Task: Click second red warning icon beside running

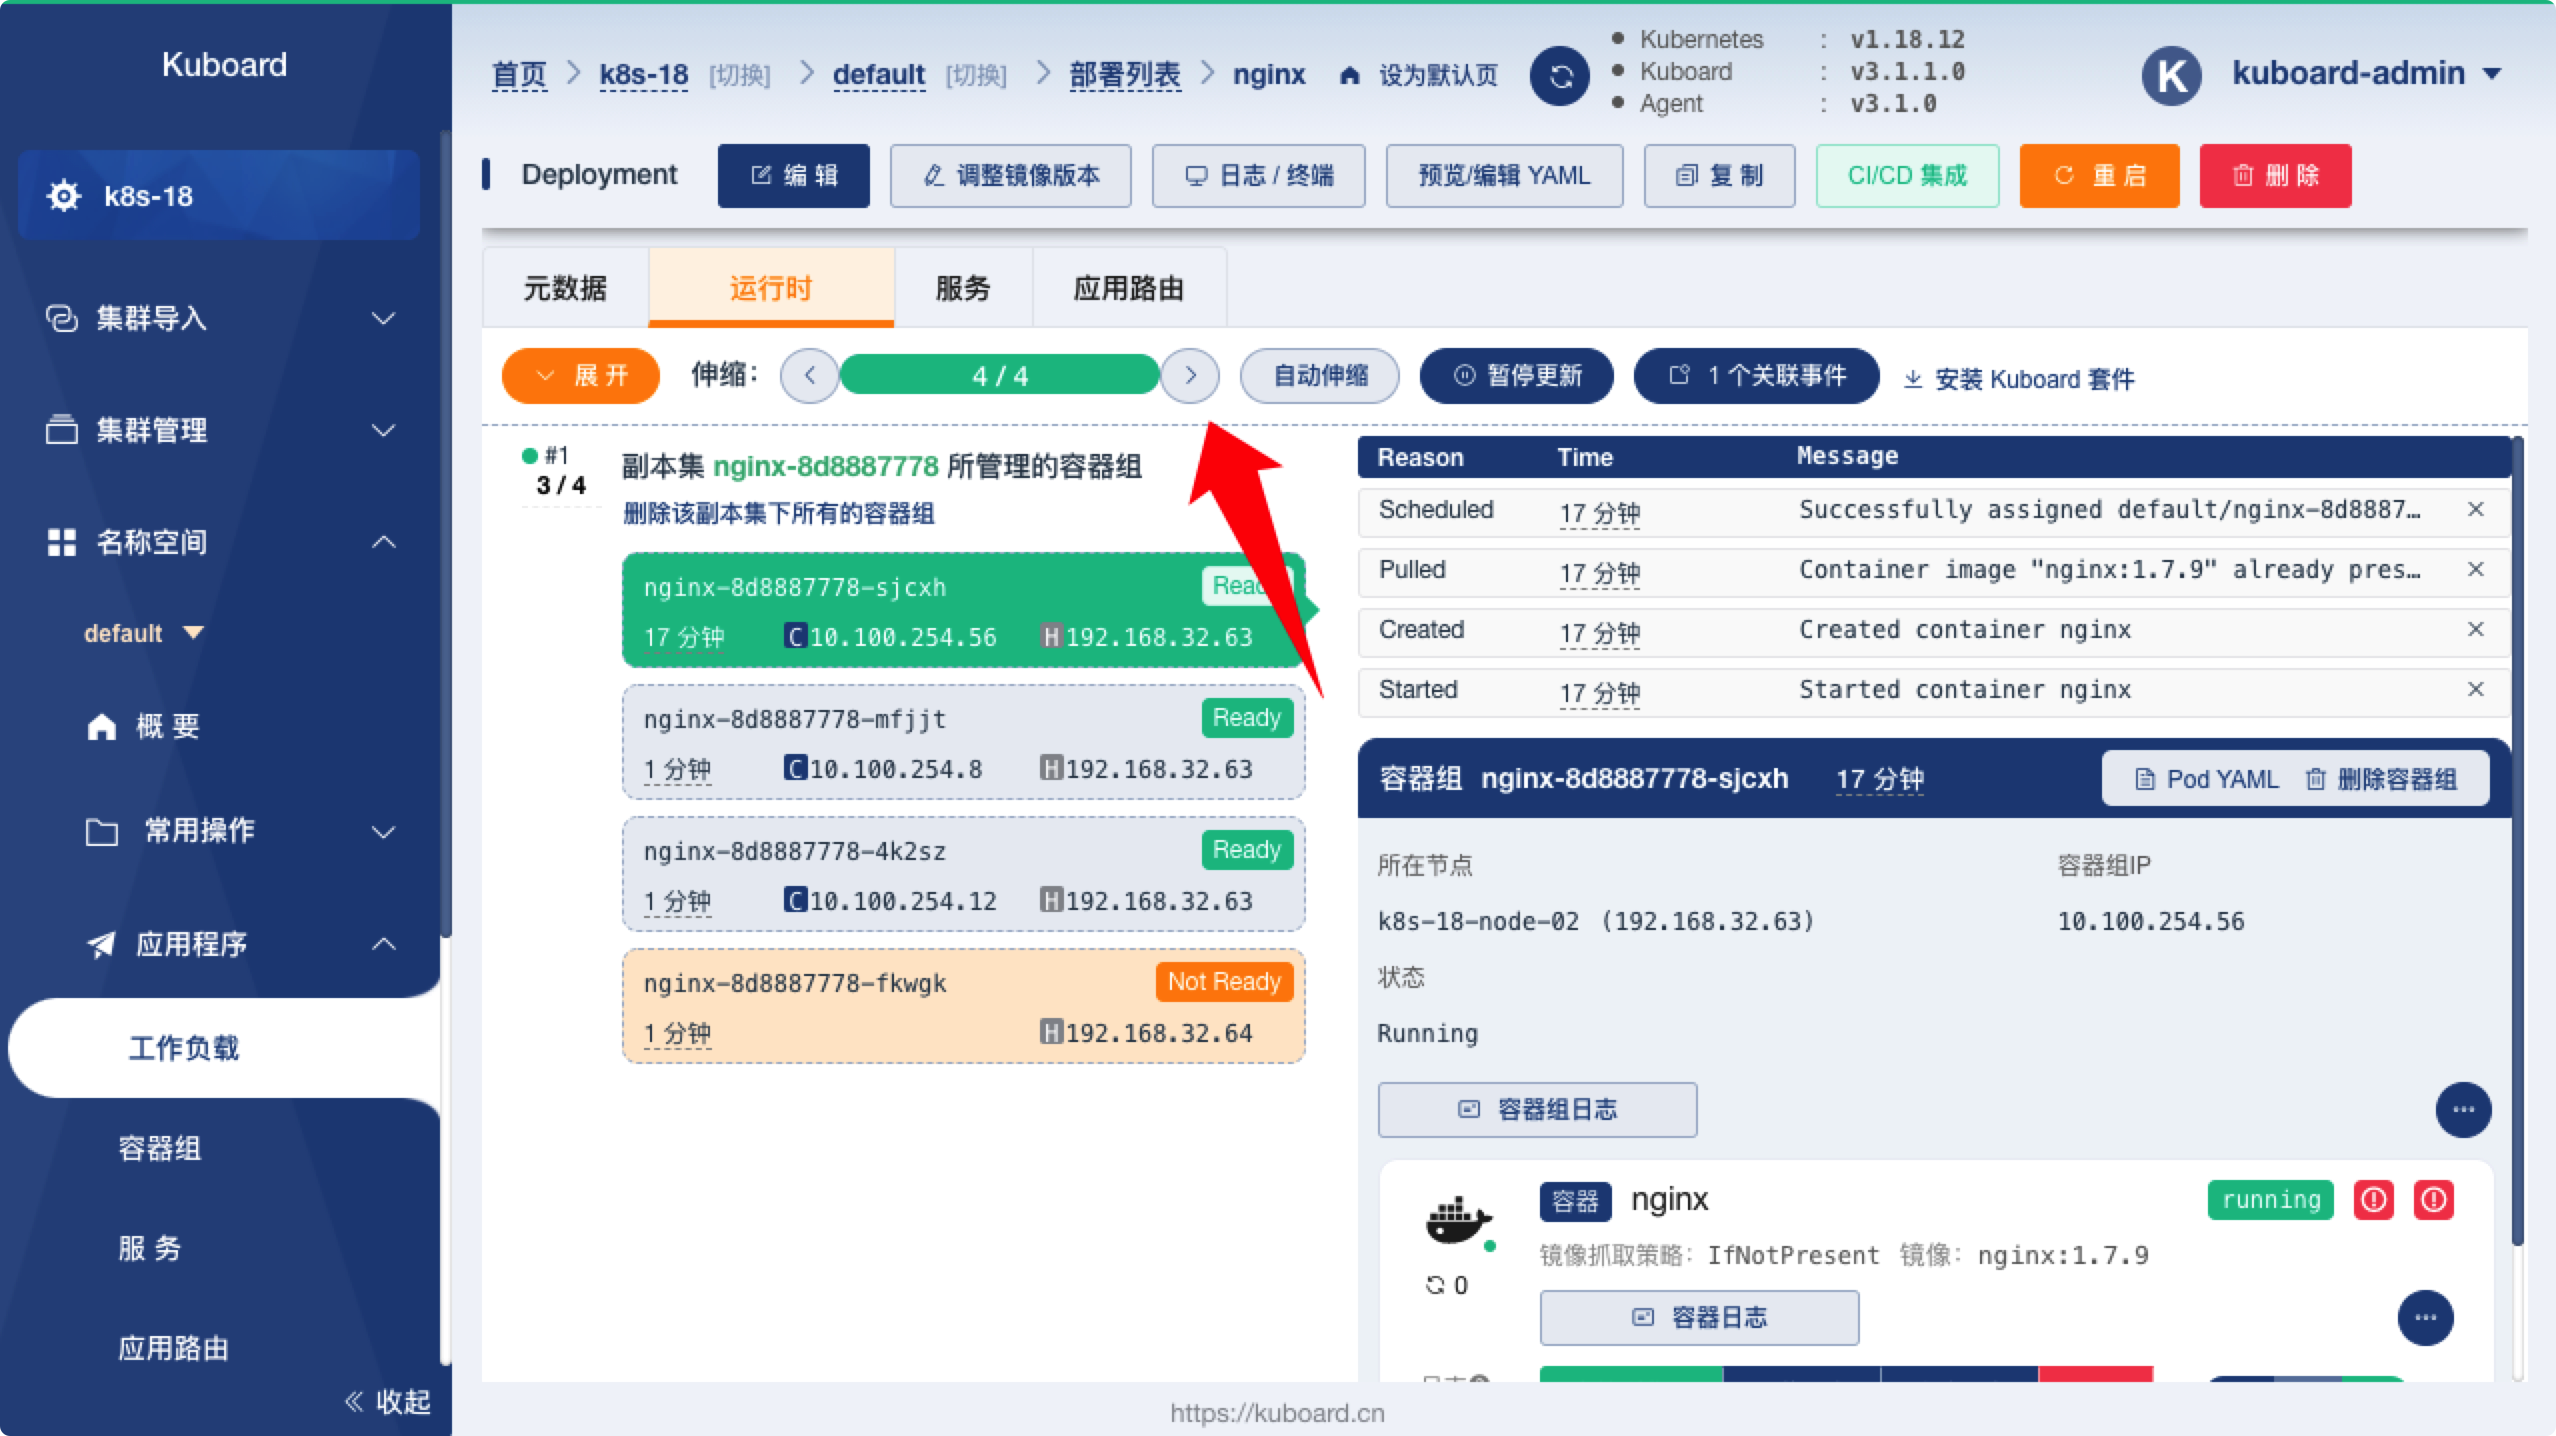Action: 2434,1200
